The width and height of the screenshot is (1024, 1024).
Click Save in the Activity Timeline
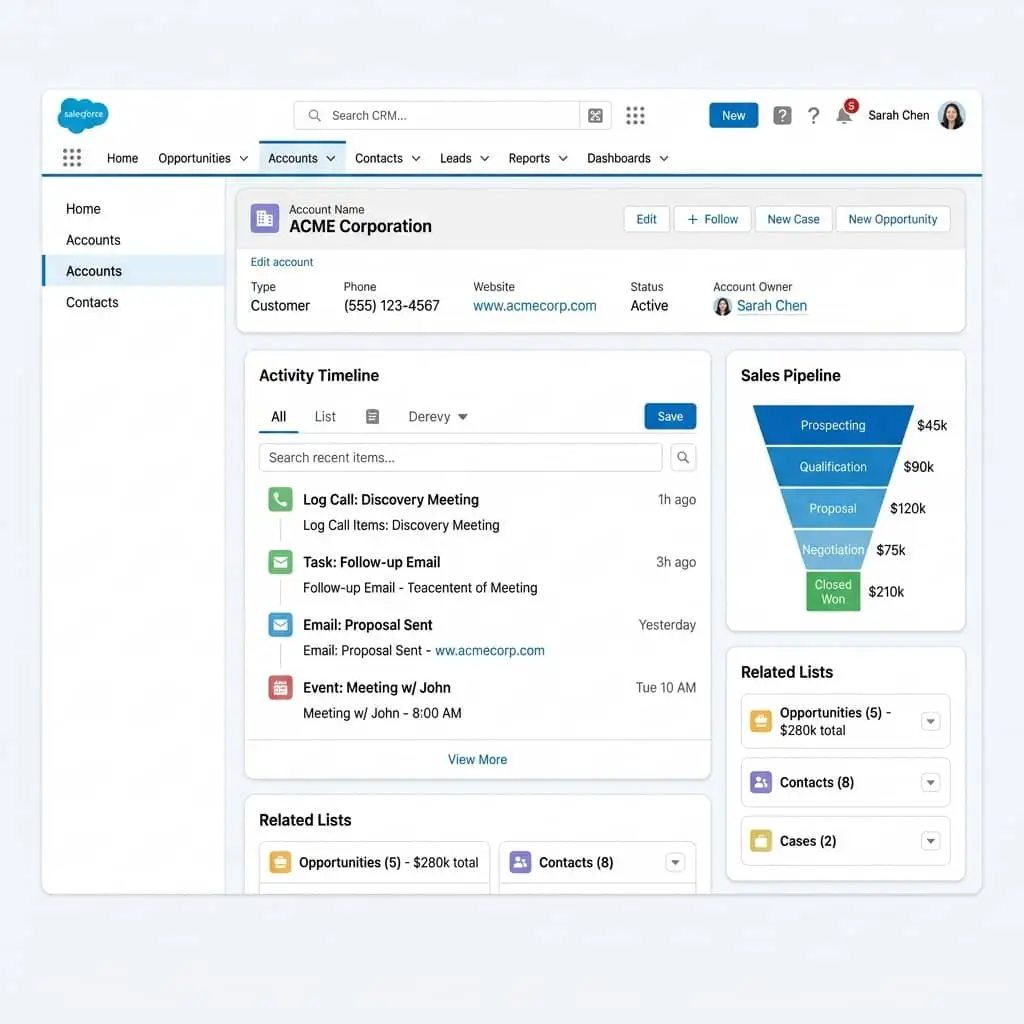[x=670, y=417]
